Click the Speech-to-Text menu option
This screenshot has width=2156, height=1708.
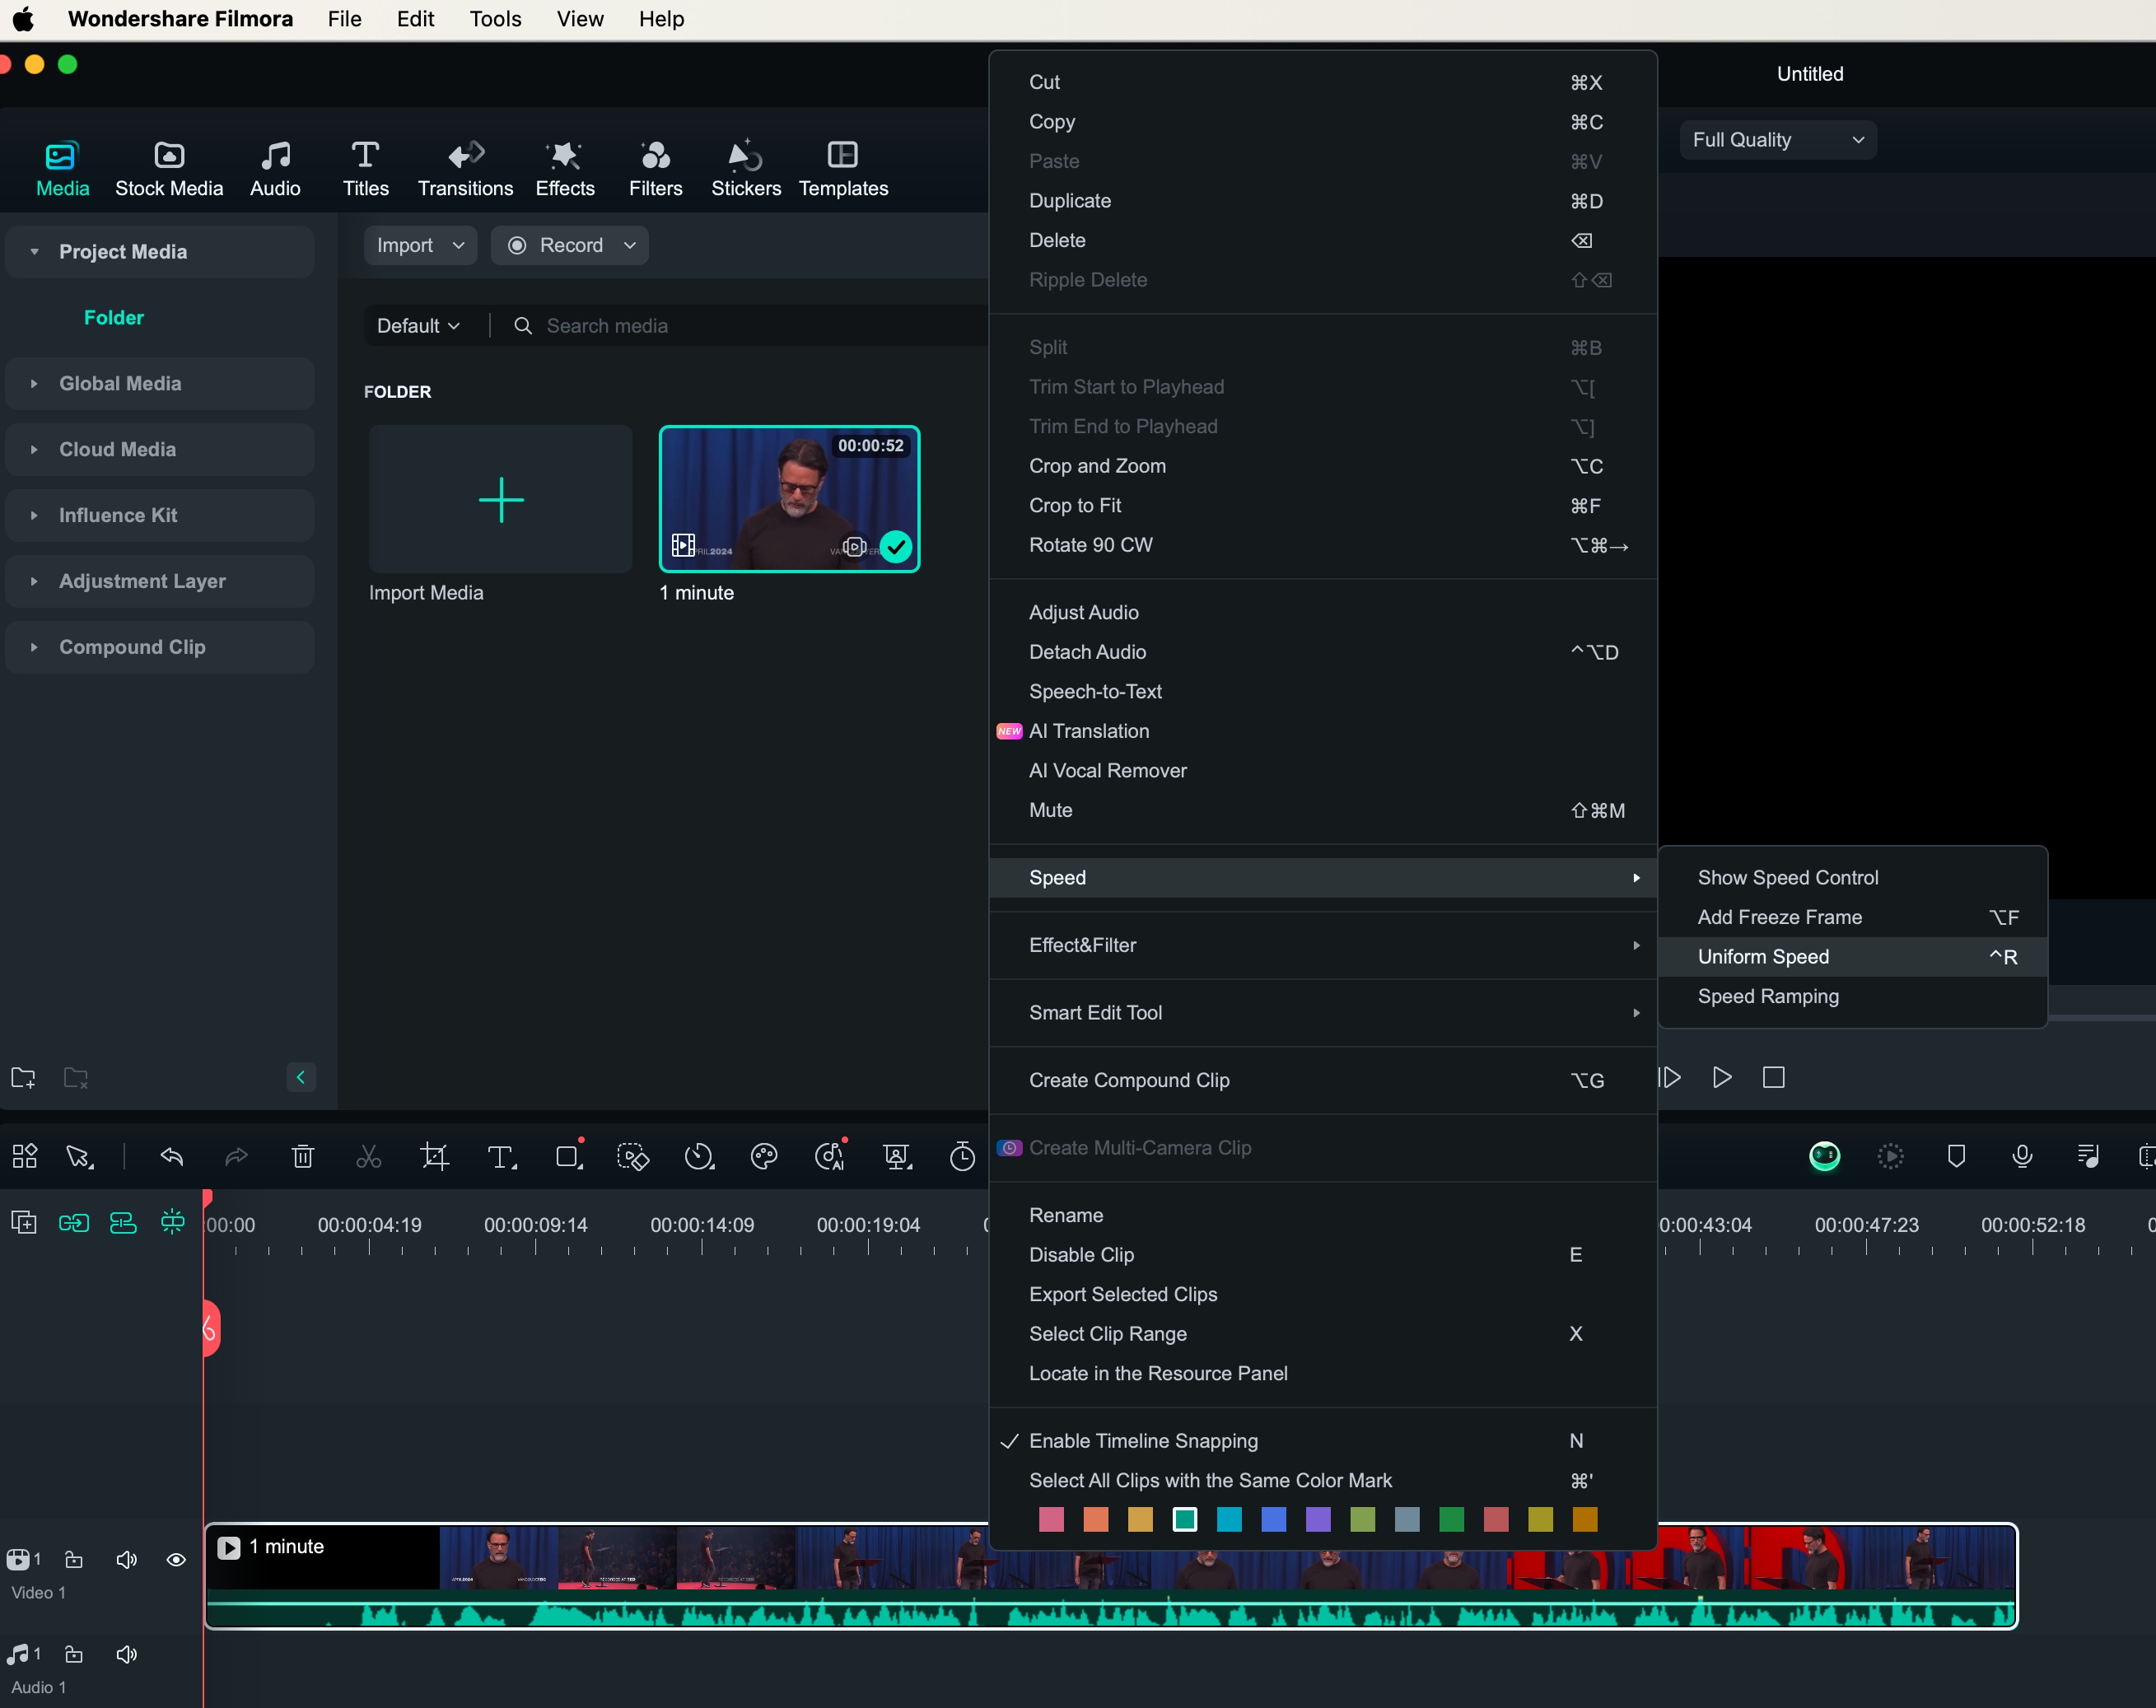(1095, 691)
